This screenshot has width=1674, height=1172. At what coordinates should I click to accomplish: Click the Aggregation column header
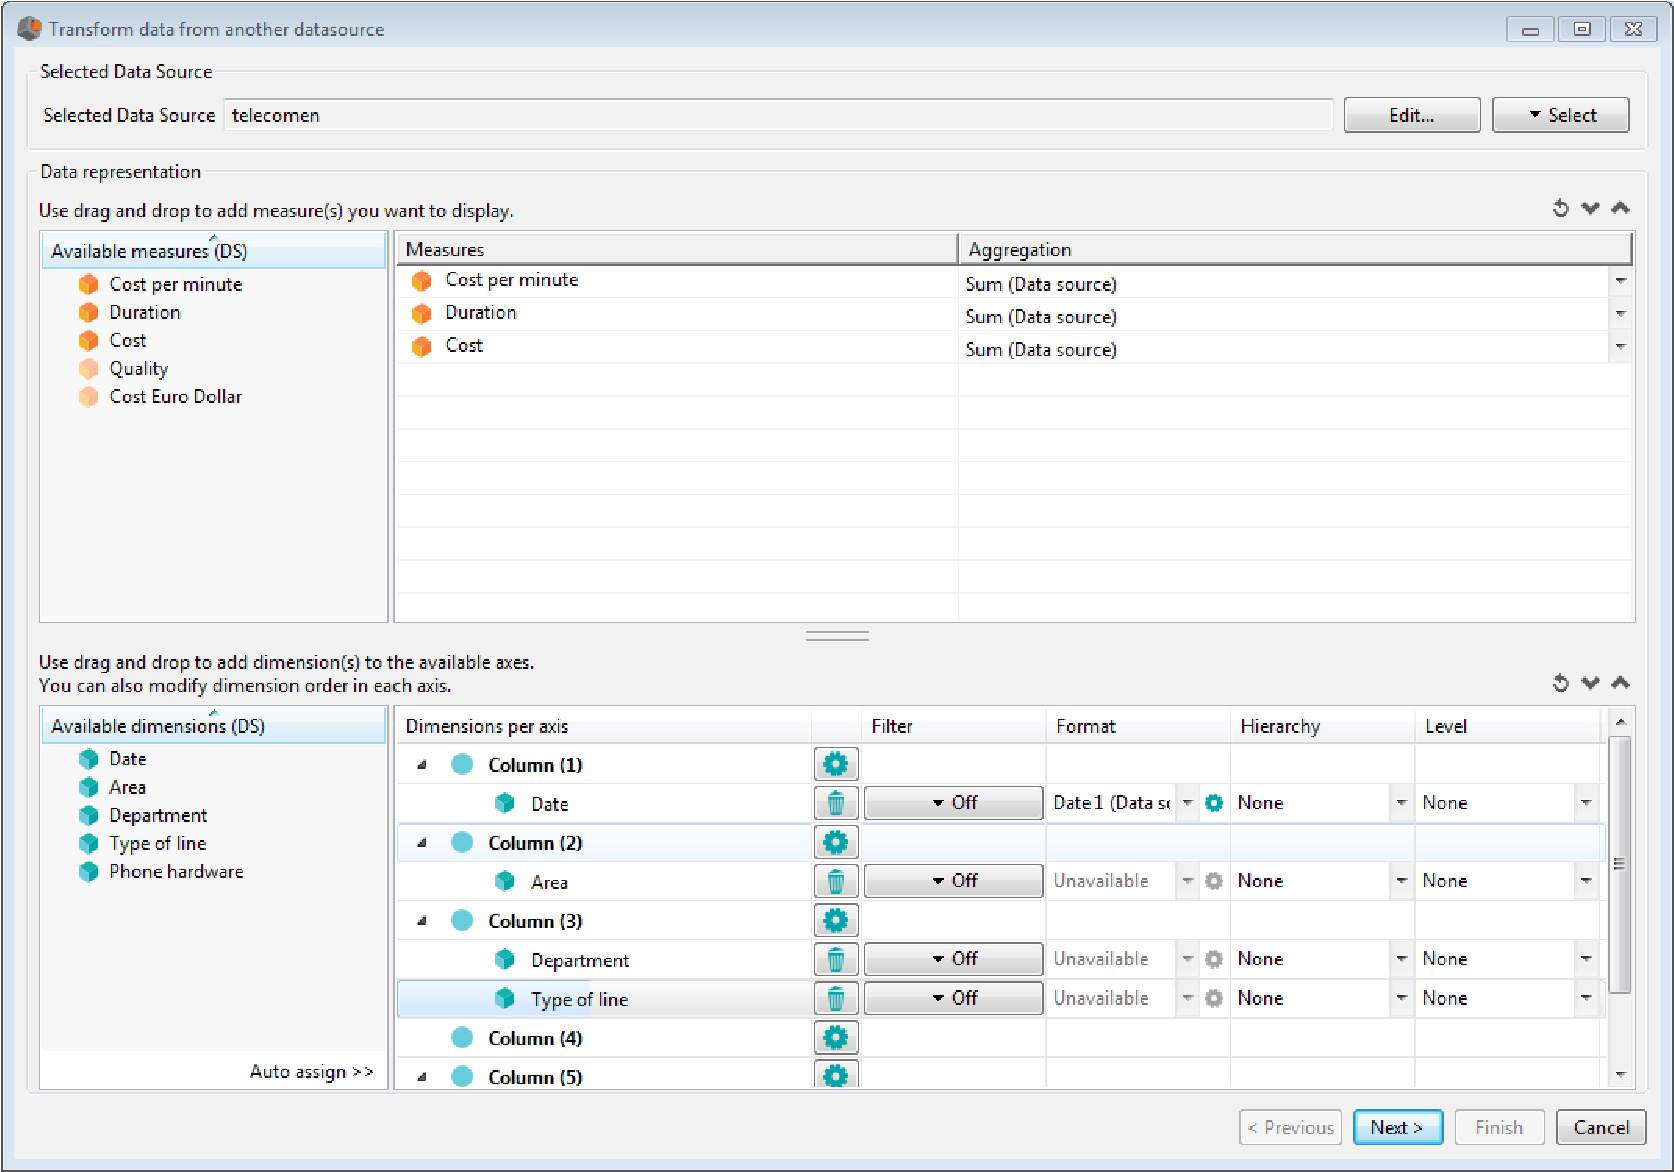pos(1295,249)
